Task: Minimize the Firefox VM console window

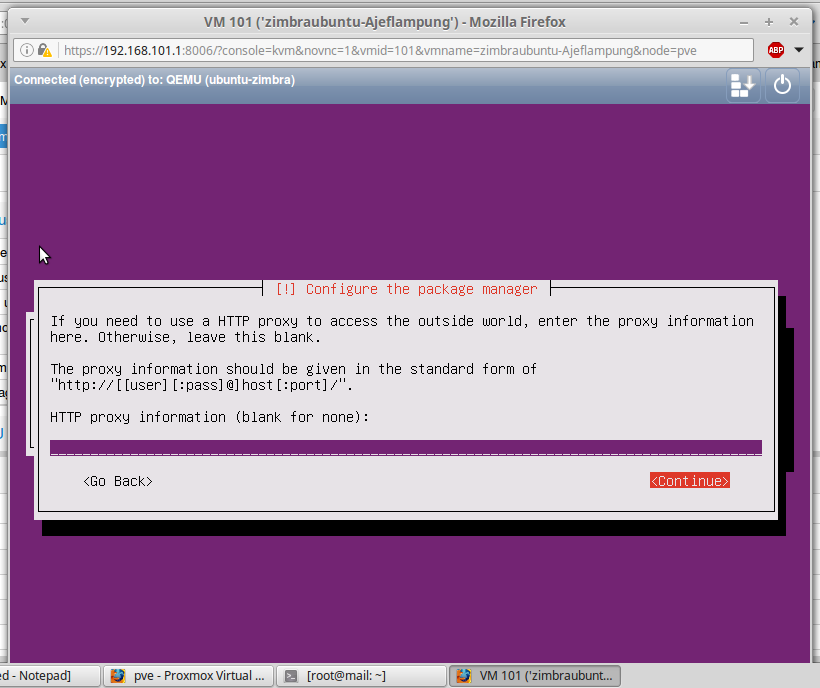Action: point(744,22)
